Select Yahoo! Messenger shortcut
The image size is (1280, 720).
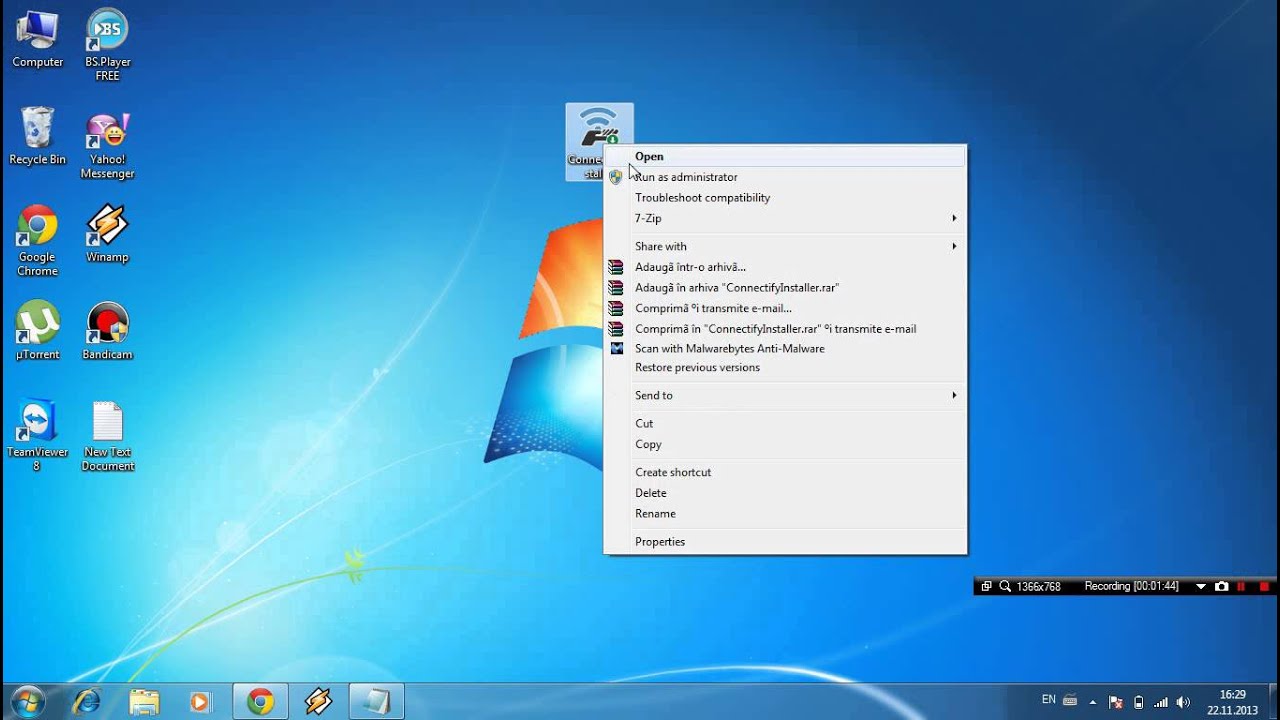(x=107, y=144)
